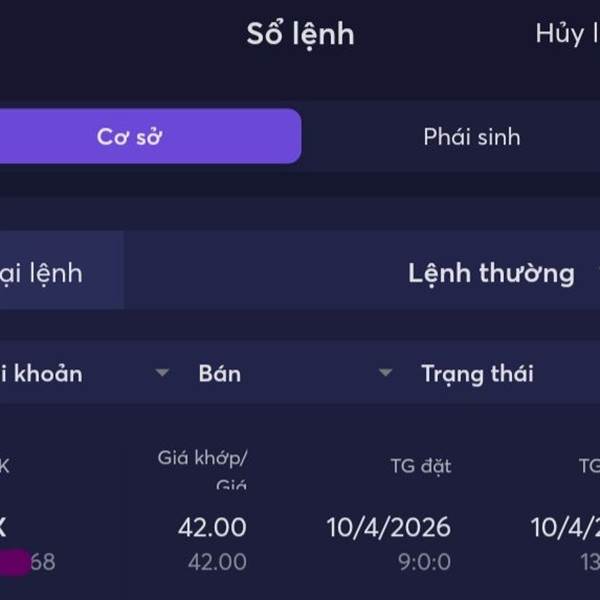Open the Bán side filter dropdown
600x600 pixels.
[x=220, y=374]
